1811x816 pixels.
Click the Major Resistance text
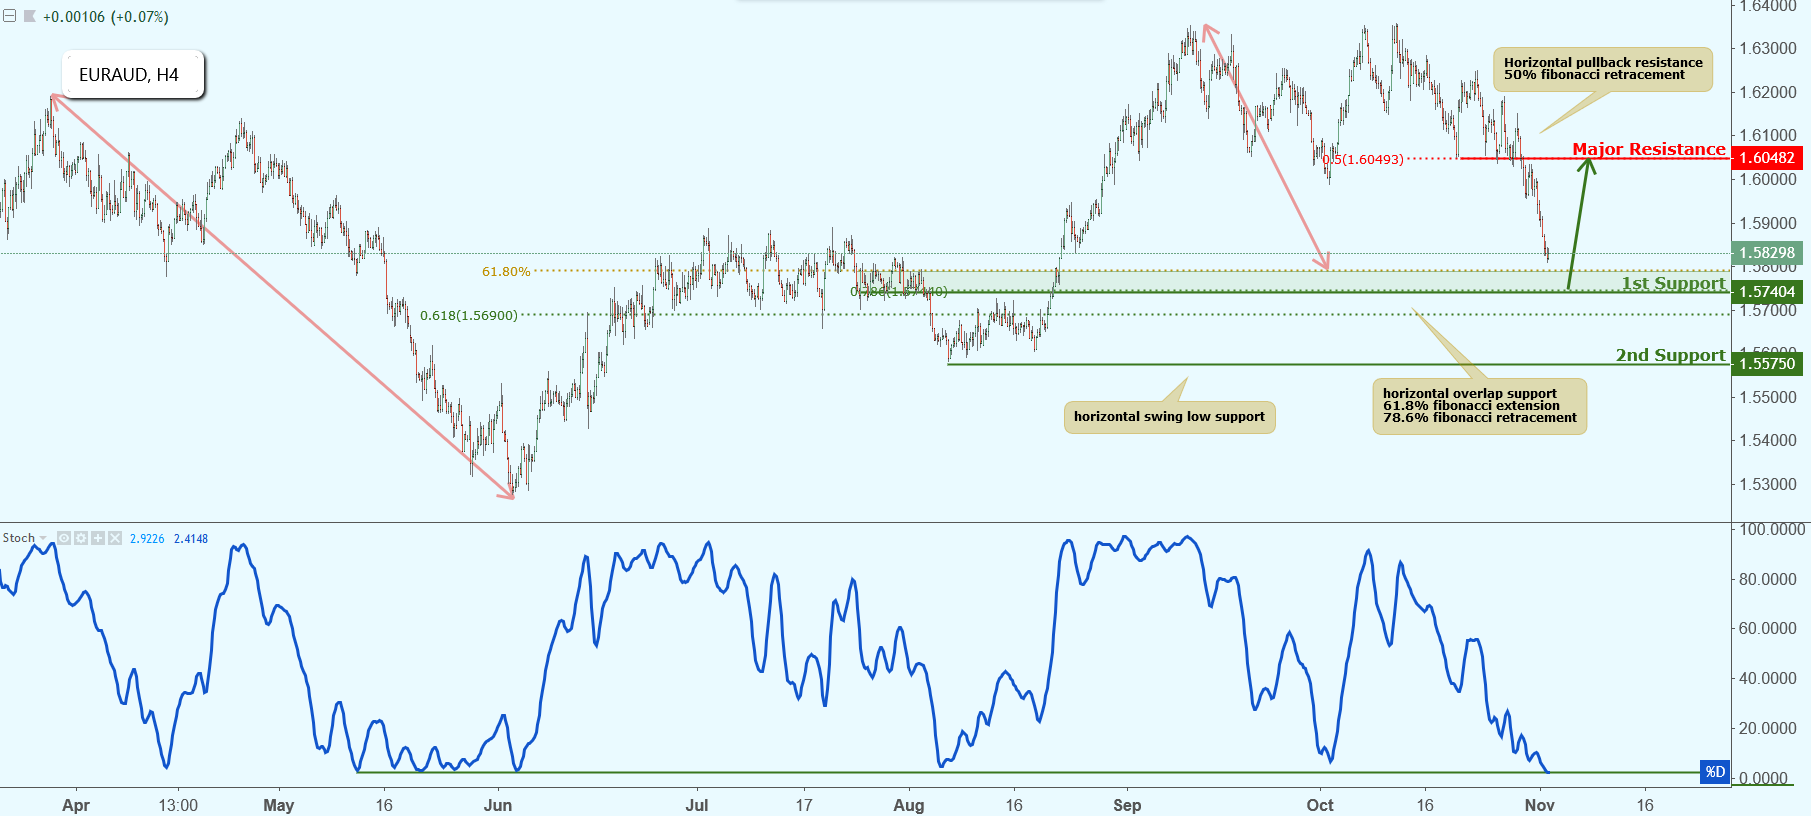(1649, 149)
